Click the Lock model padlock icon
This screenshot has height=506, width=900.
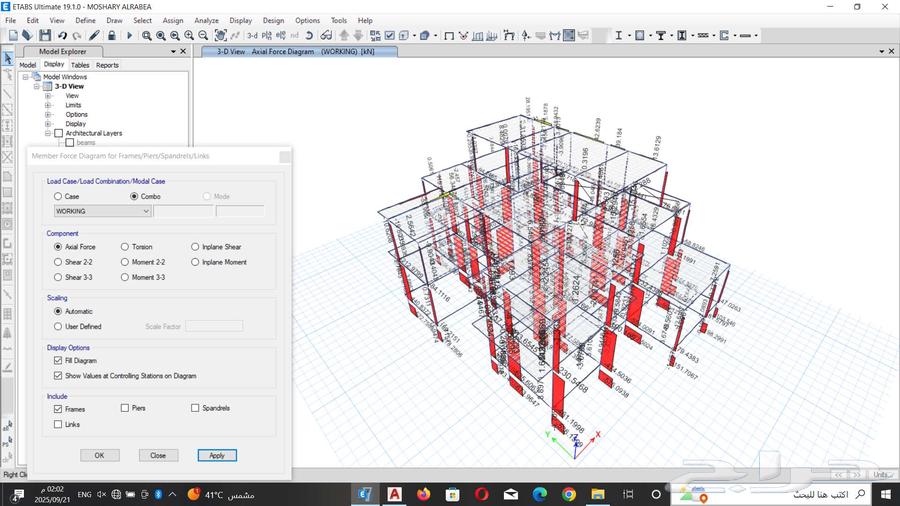click(x=111, y=35)
